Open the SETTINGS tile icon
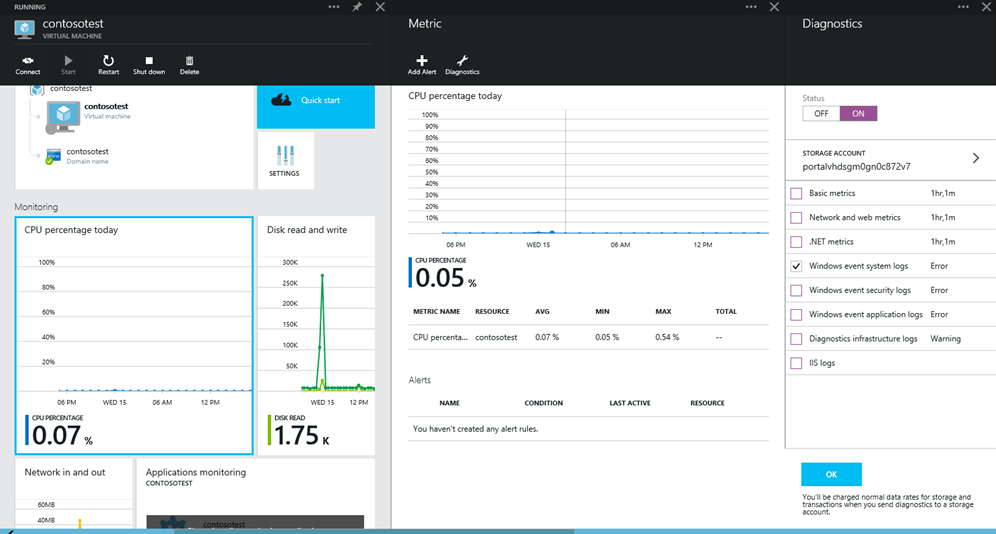This screenshot has height=534, width=996. coord(285,156)
